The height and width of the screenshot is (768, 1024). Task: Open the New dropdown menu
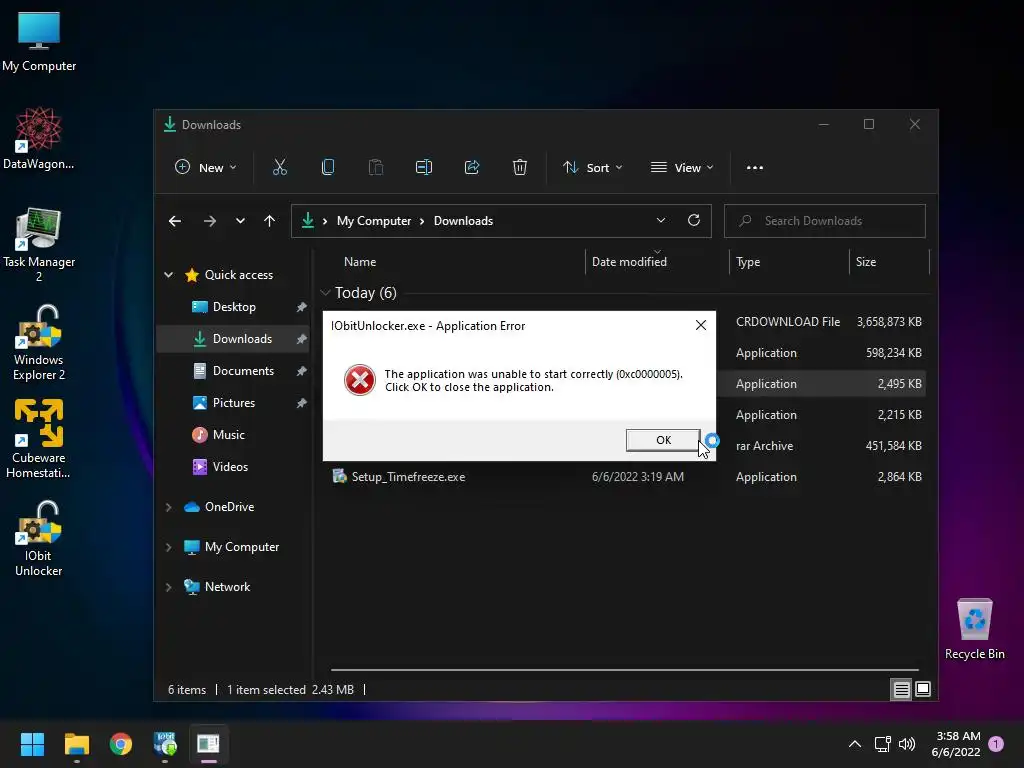(x=206, y=168)
